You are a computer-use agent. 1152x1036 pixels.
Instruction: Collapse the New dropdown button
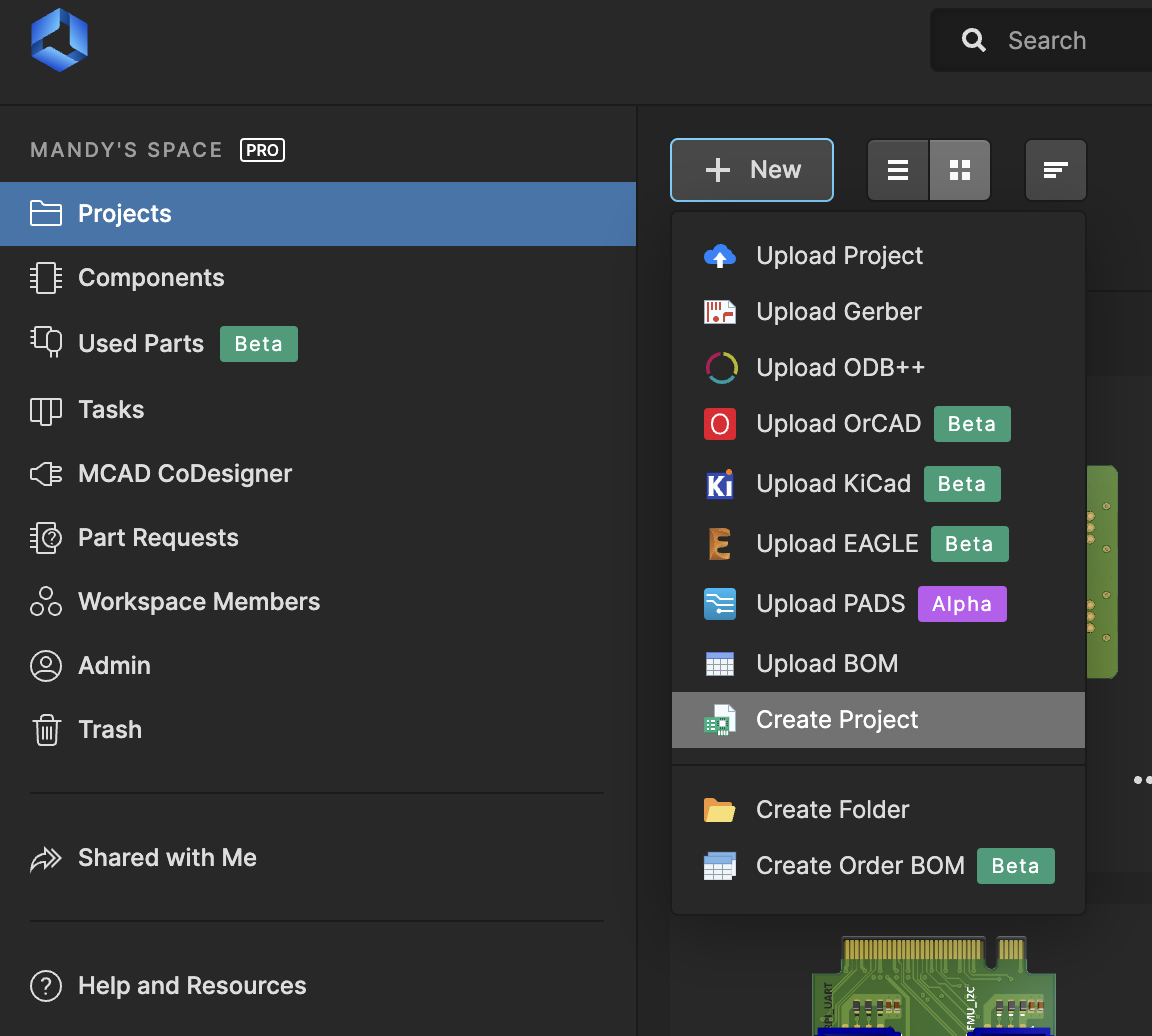[752, 170]
